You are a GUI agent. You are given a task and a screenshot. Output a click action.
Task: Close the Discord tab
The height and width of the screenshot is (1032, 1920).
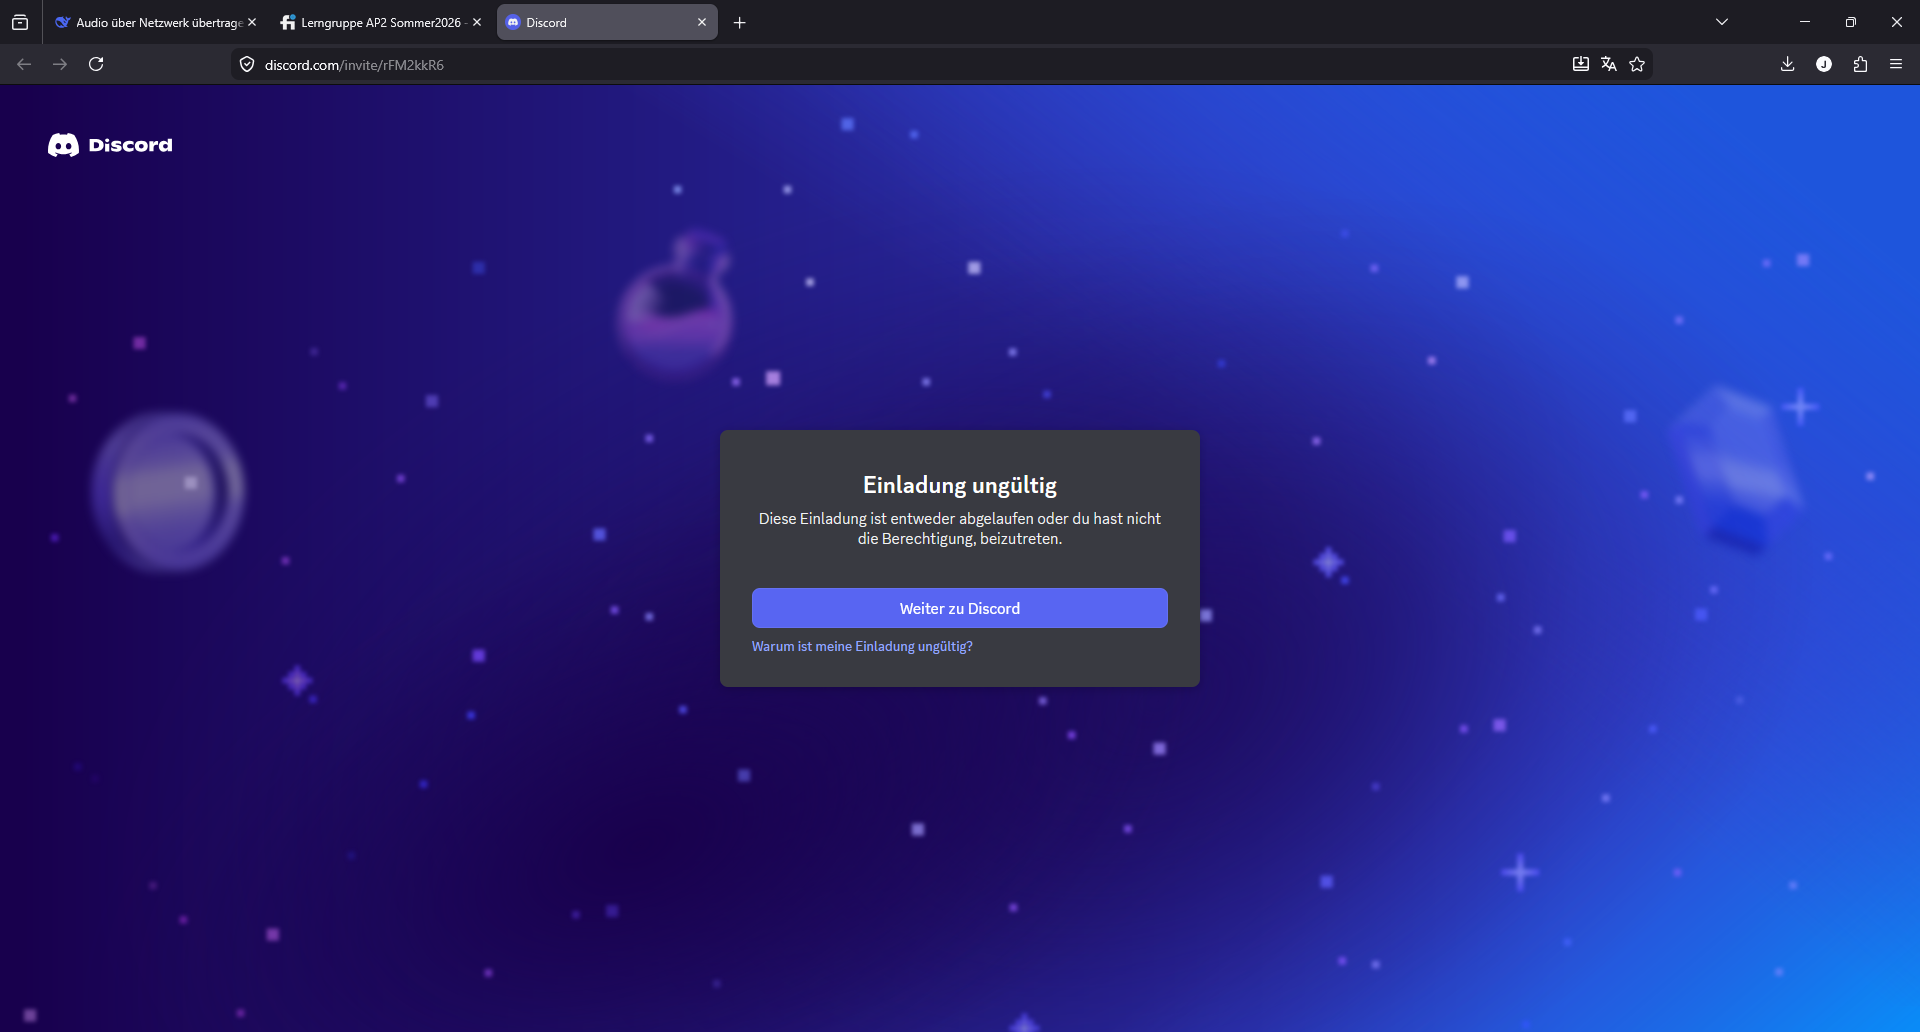point(702,22)
